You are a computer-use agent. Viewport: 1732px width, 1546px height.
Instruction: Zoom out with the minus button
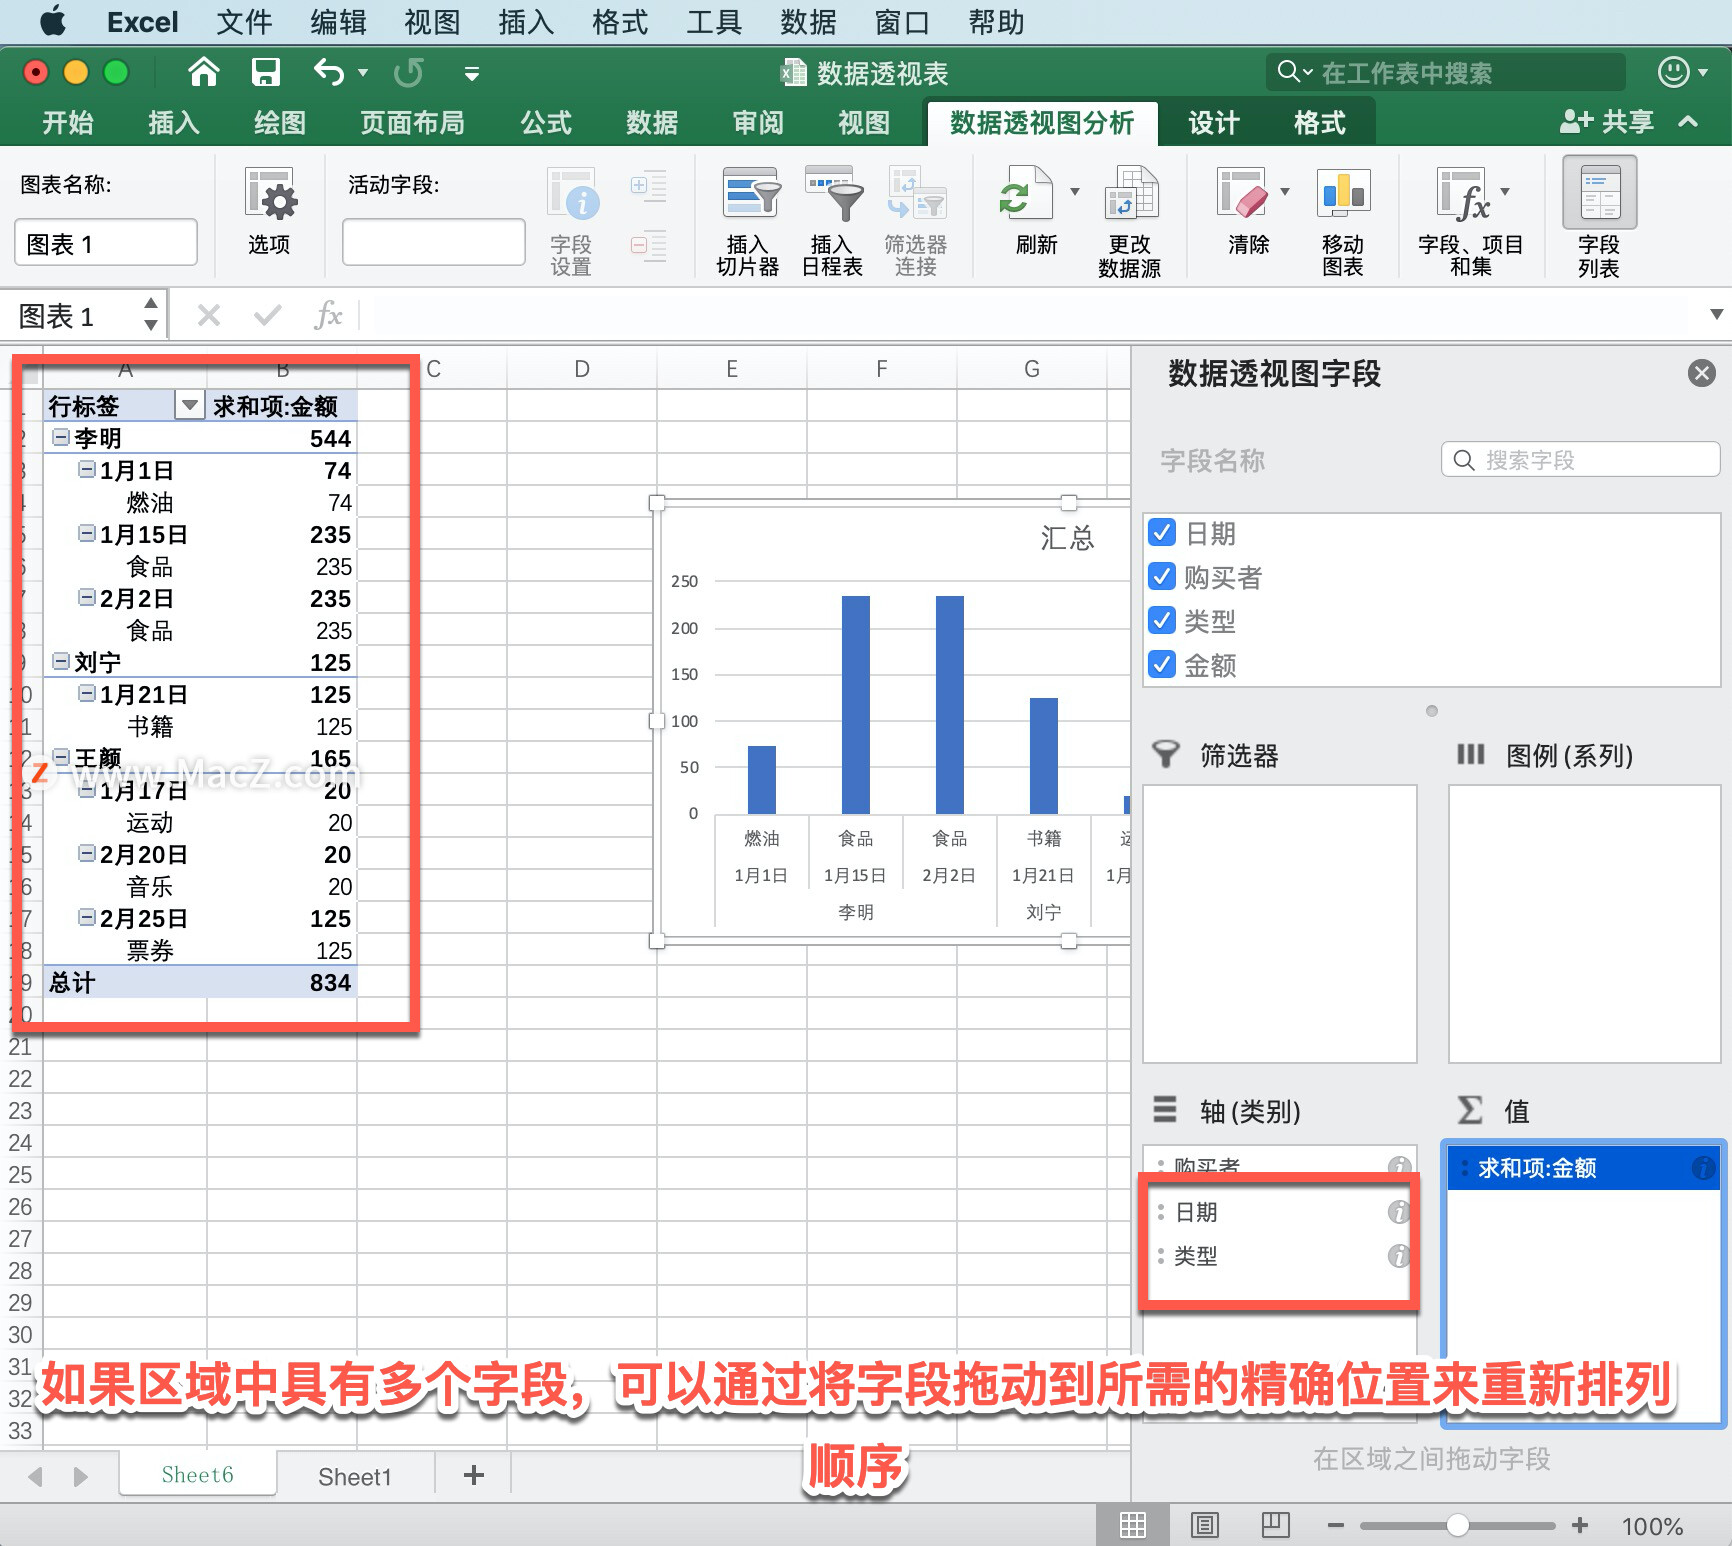(1336, 1525)
